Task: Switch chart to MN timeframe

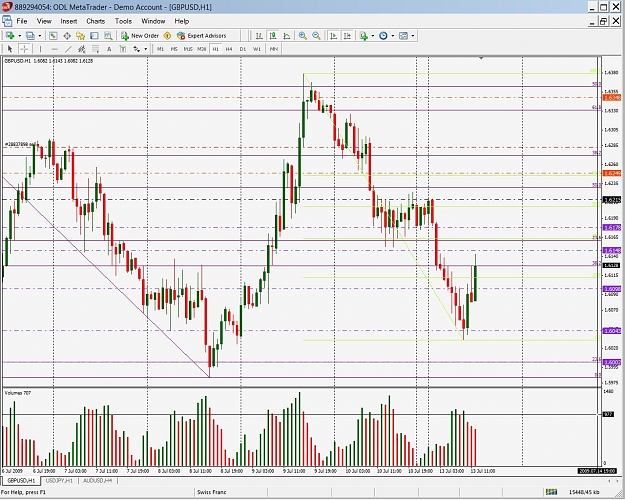Action: coord(273,49)
